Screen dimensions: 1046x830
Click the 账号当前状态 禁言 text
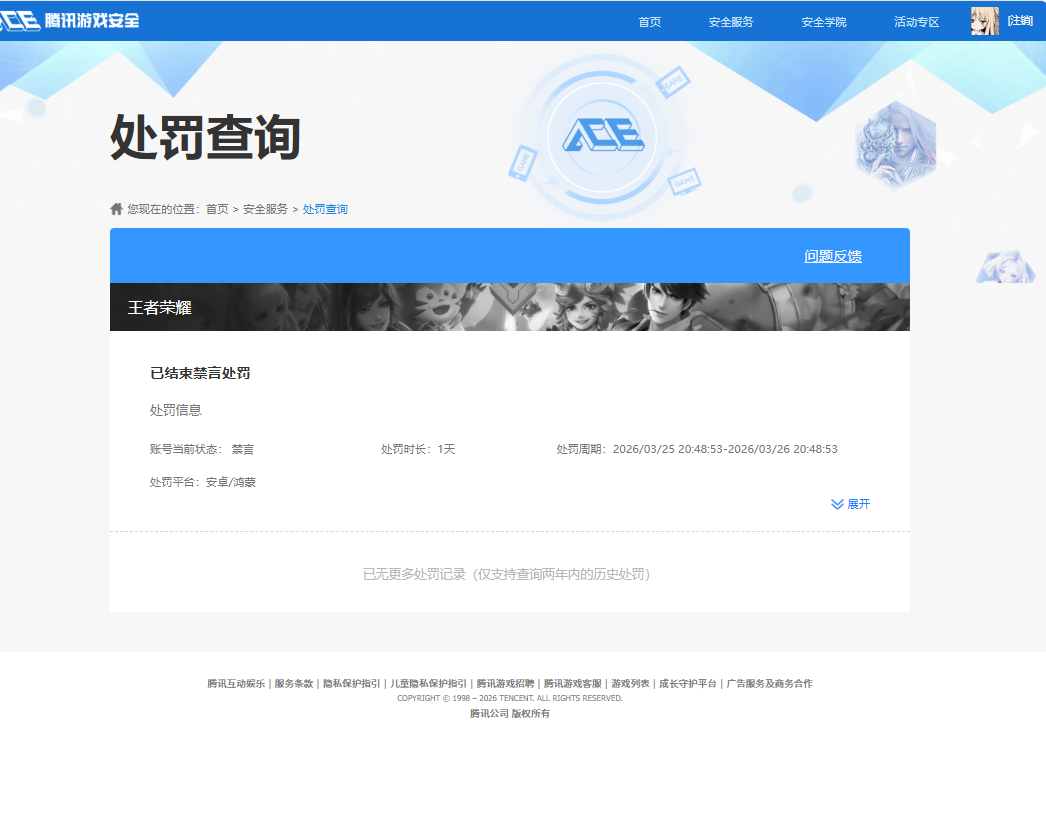click(x=201, y=449)
